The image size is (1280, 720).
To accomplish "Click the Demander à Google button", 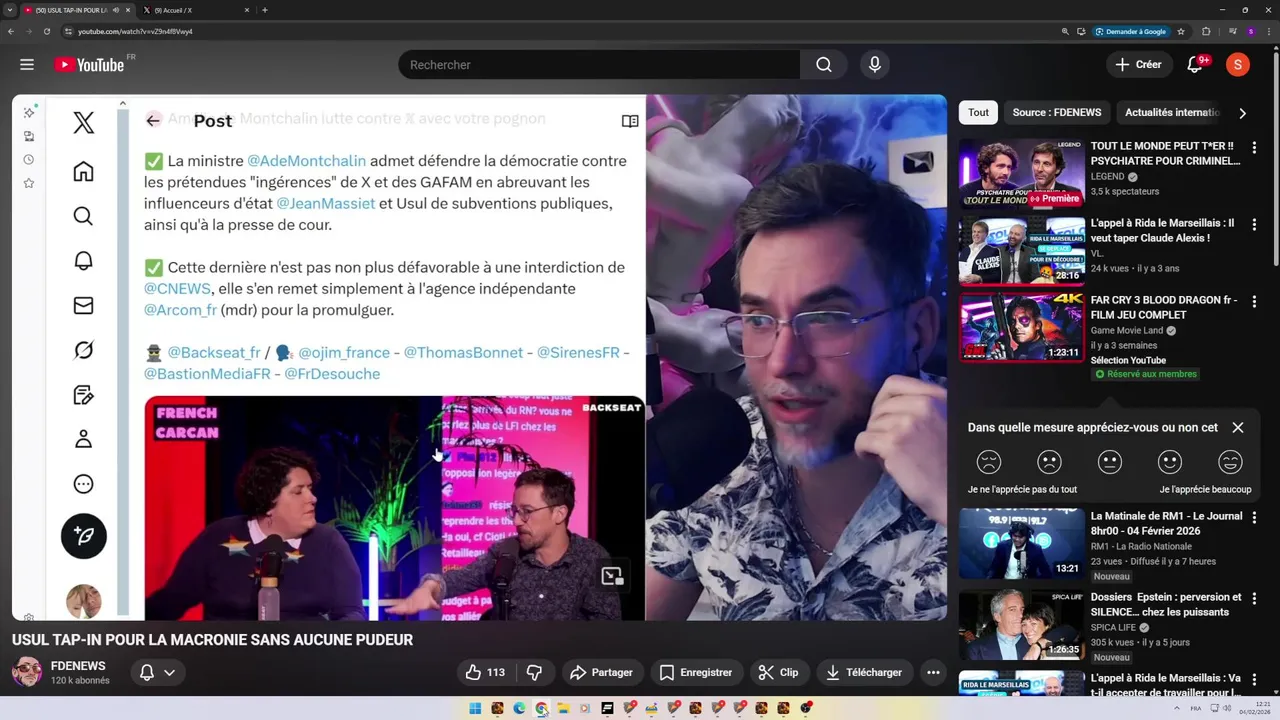I will pyautogui.click(x=1131, y=31).
